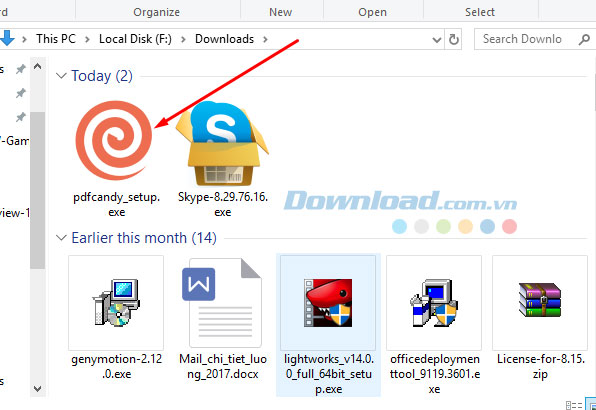This screenshot has height=410, width=596.
Task: Select the License-for-8.15.zip archive icon
Action: (540, 300)
